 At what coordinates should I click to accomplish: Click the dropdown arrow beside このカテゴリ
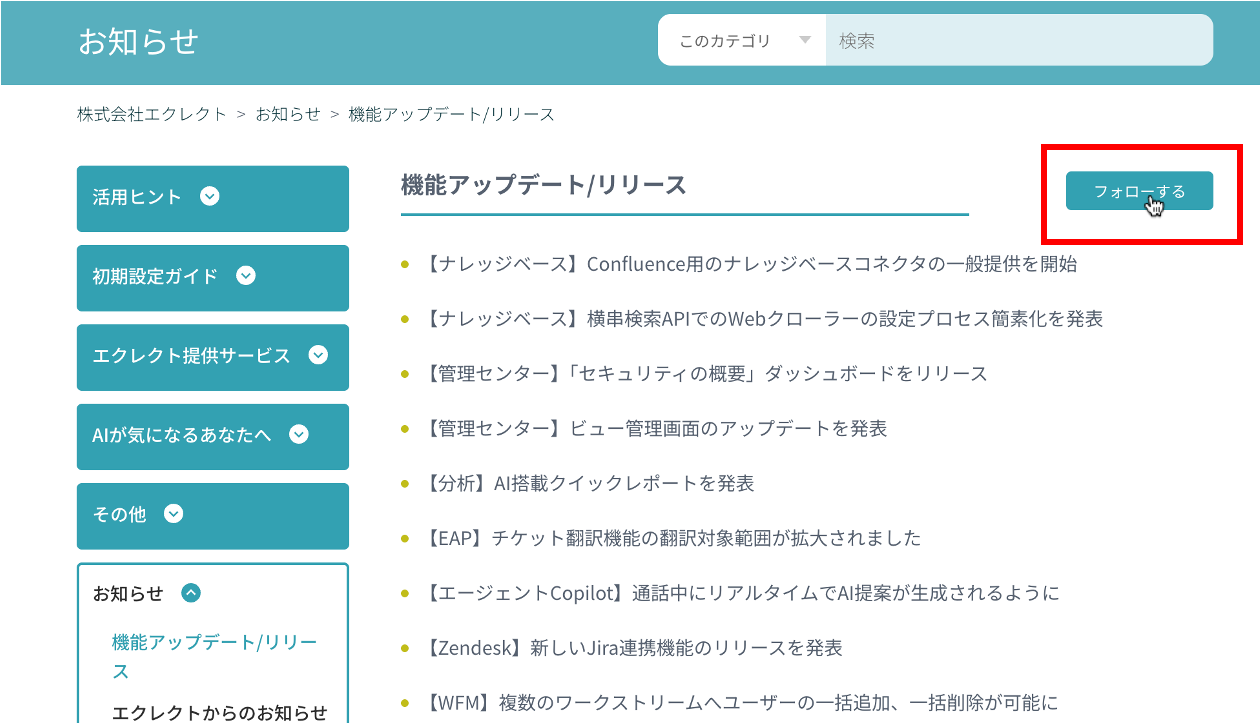point(804,41)
